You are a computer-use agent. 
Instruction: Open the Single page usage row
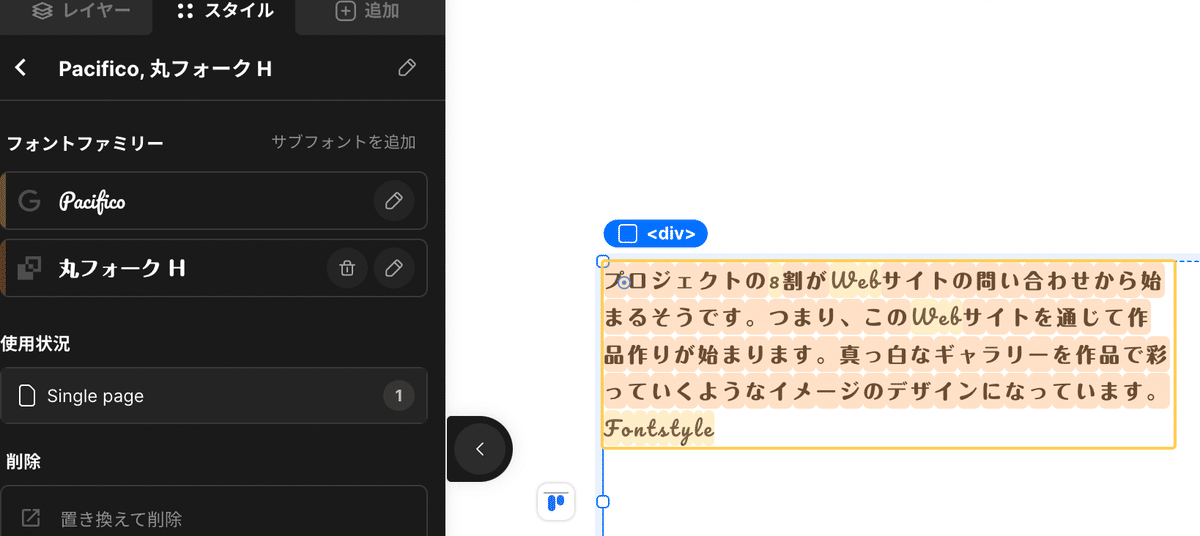click(x=214, y=396)
